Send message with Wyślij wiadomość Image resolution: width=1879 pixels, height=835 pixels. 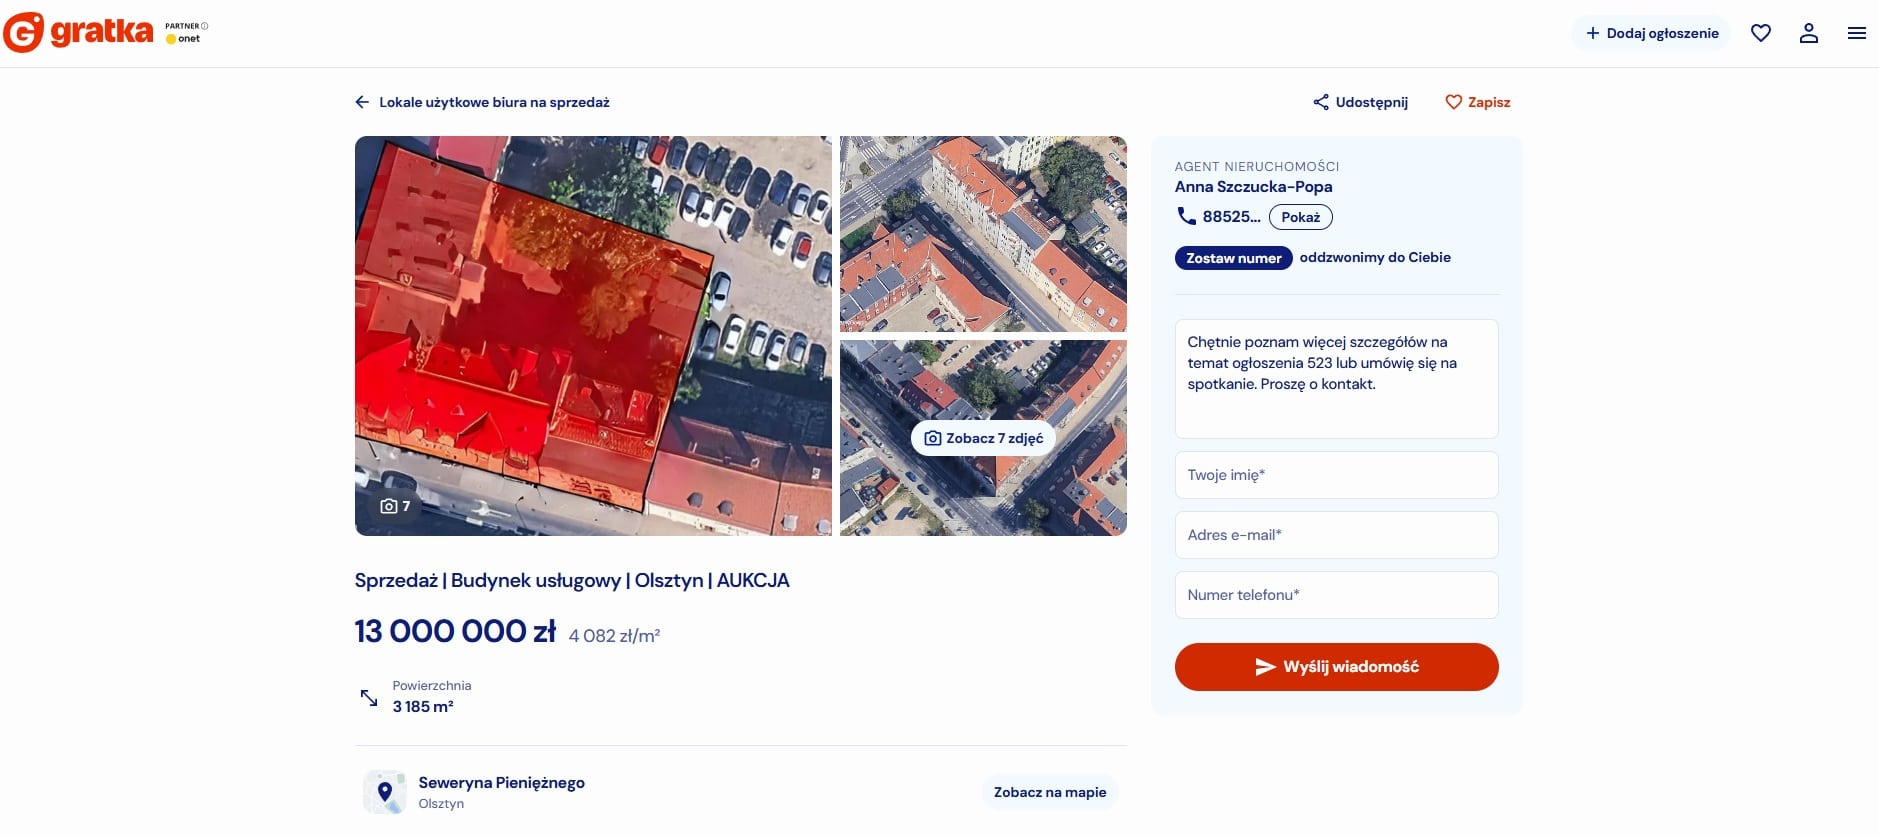point(1336,667)
